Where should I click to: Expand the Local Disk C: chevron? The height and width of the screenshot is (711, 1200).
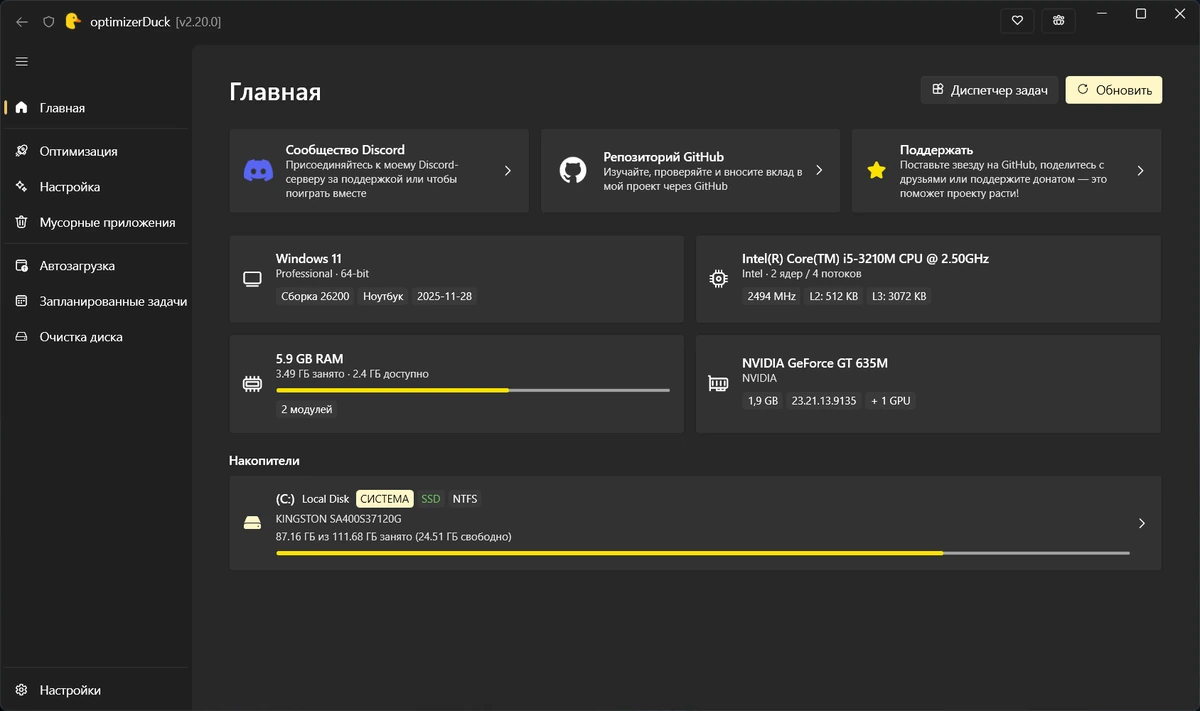pos(1142,523)
